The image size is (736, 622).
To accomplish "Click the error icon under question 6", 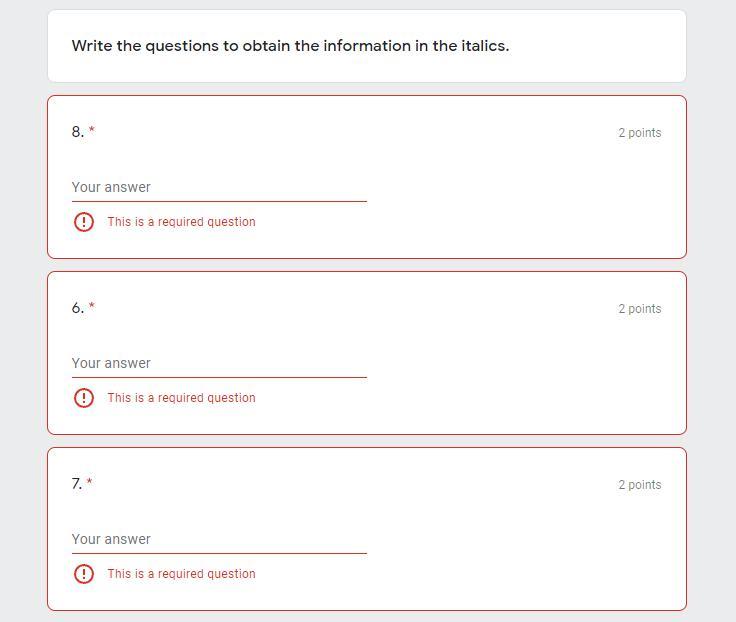I will tap(84, 398).
